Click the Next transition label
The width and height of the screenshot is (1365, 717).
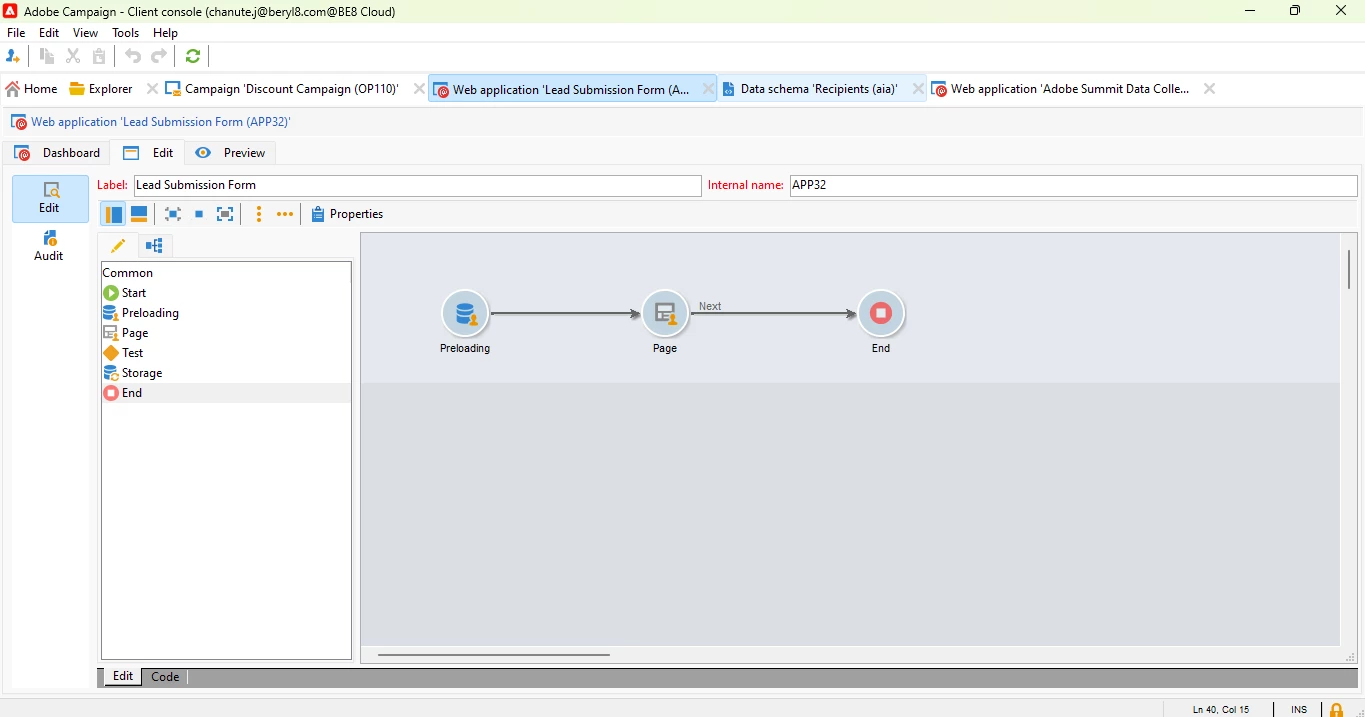pyautogui.click(x=711, y=307)
